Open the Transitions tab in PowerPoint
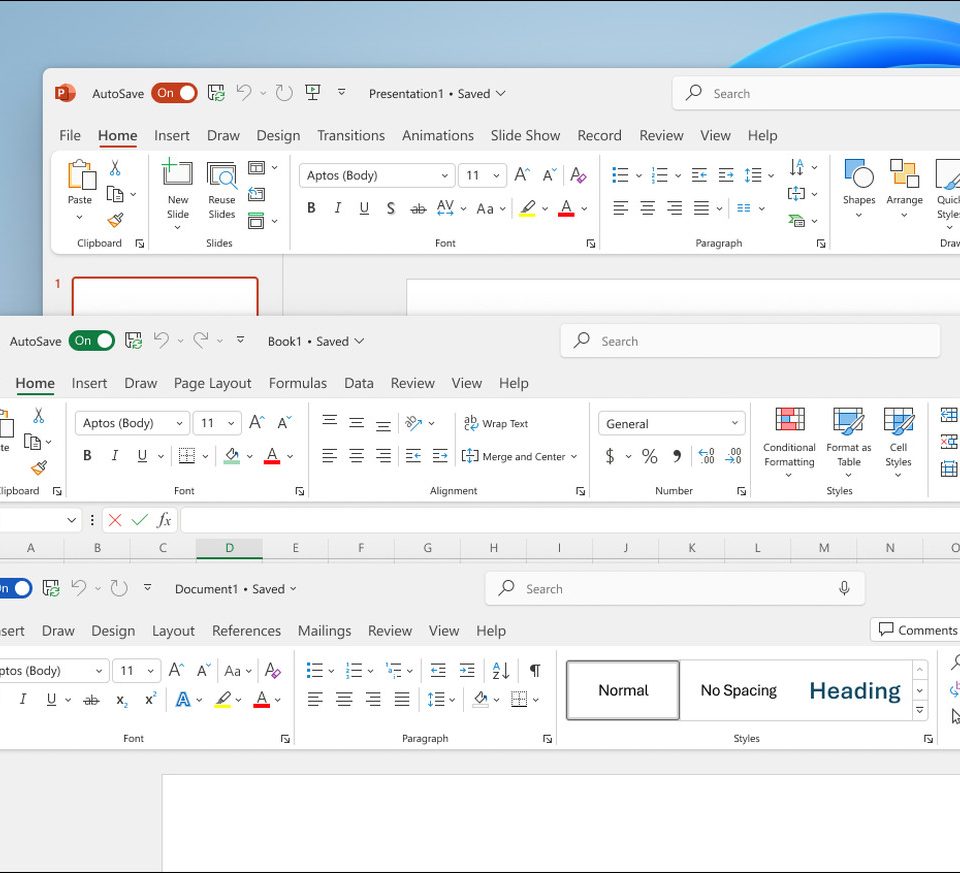Viewport: 960px width, 873px height. (350, 136)
